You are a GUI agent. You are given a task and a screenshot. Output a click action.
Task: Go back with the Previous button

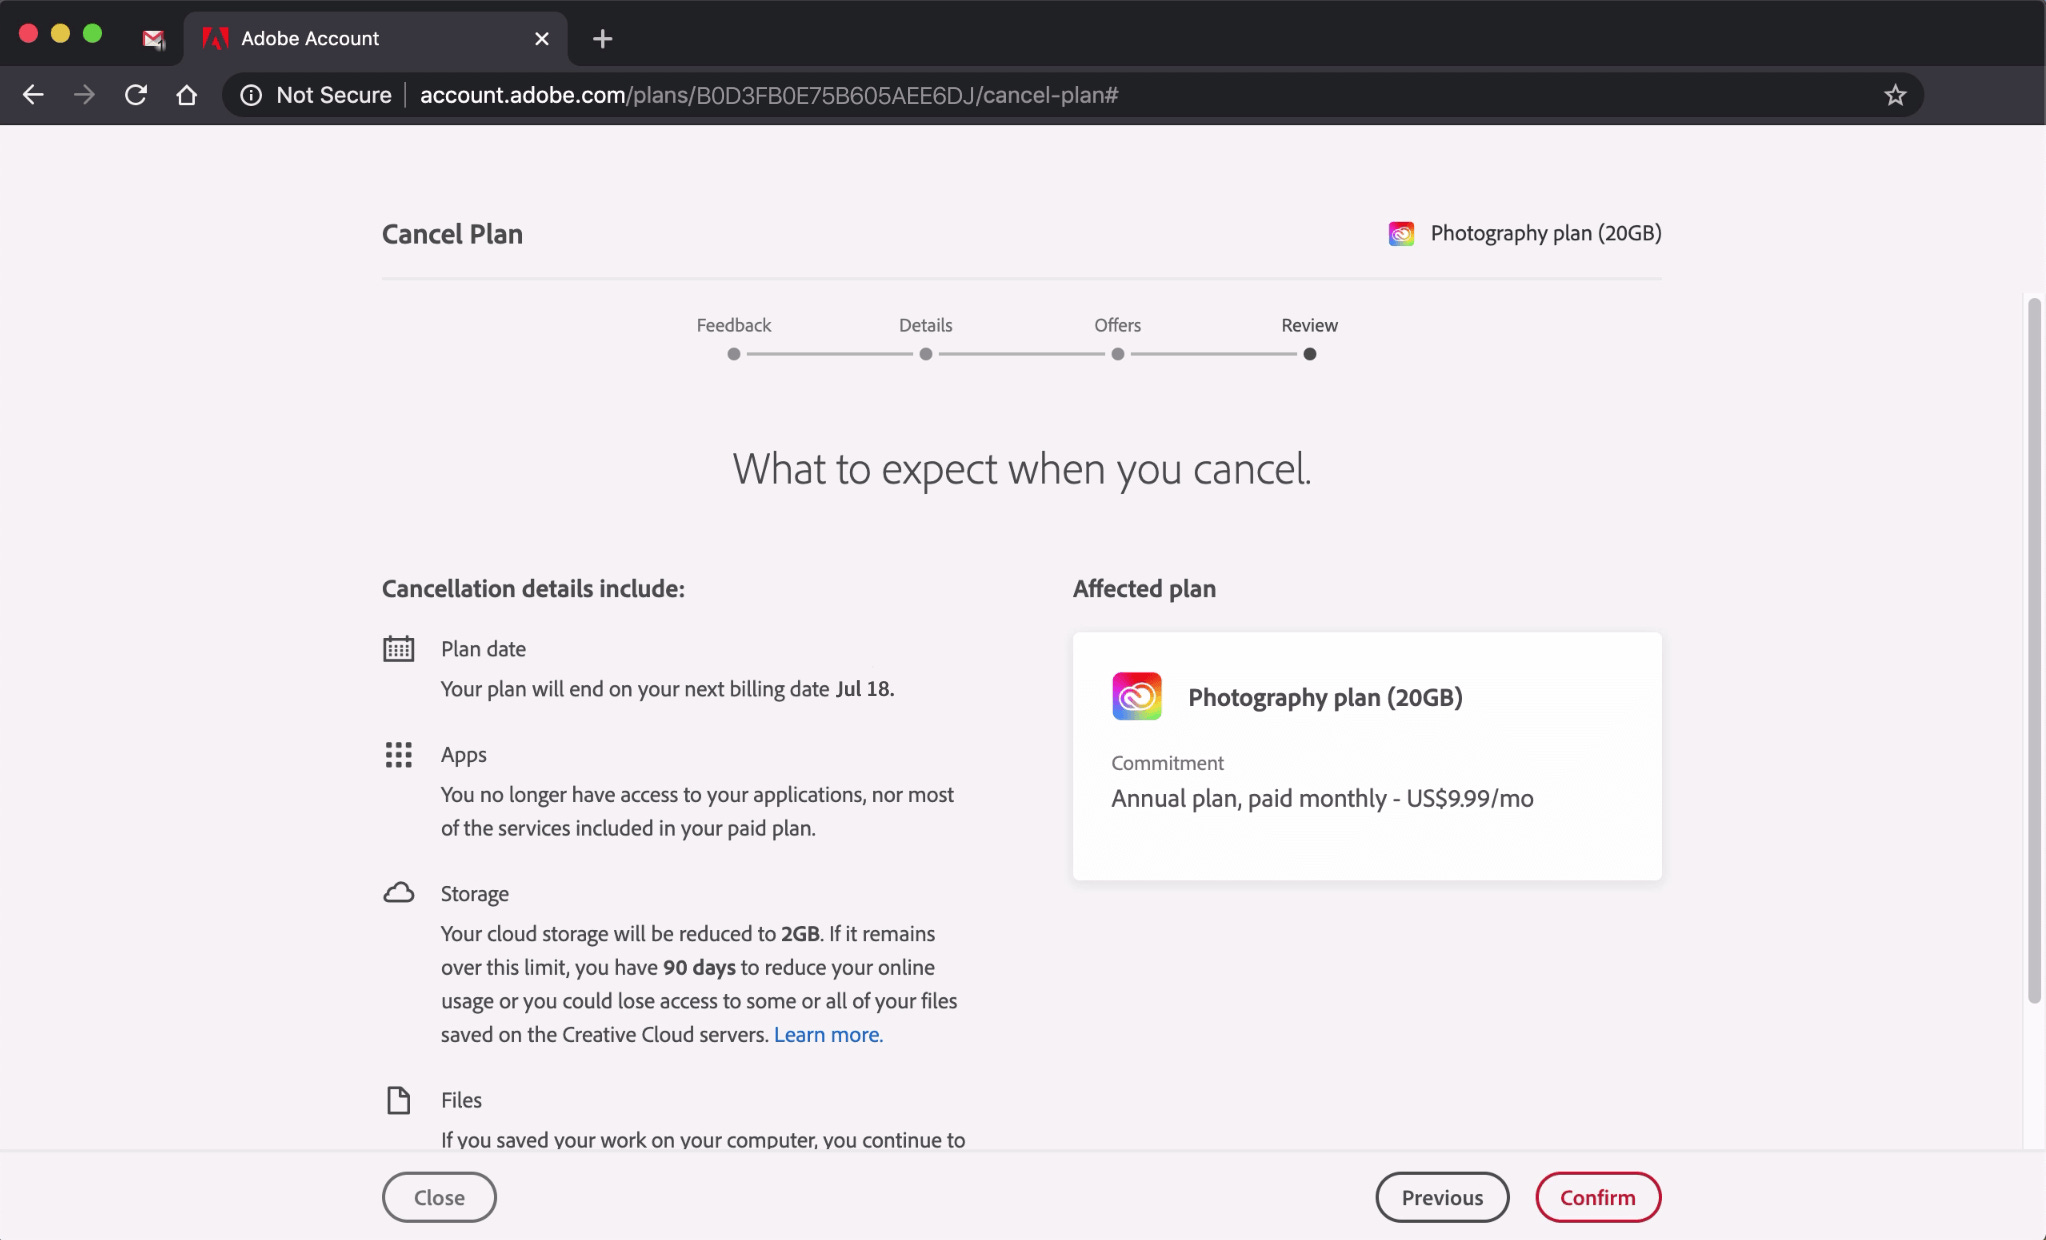pos(1441,1197)
